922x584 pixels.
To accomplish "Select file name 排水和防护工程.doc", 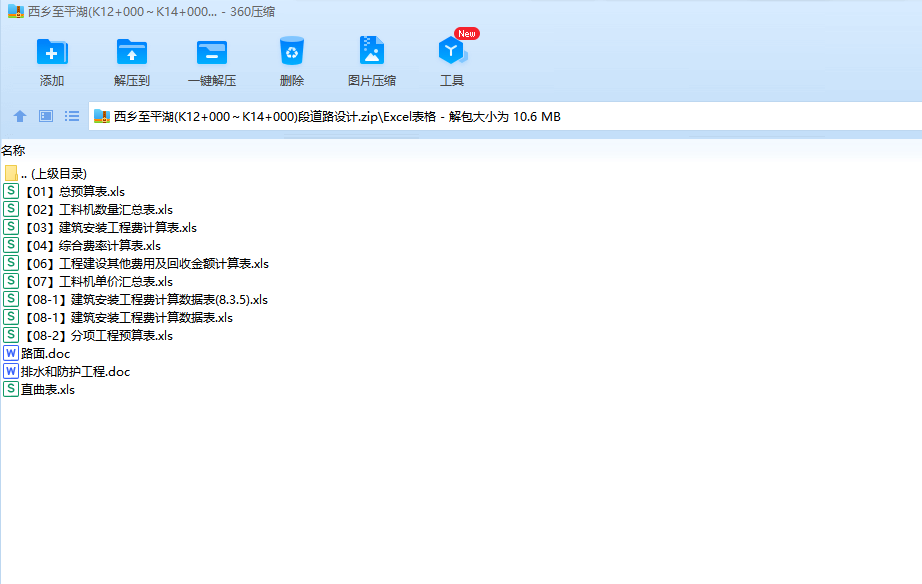I will coord(75,372).
